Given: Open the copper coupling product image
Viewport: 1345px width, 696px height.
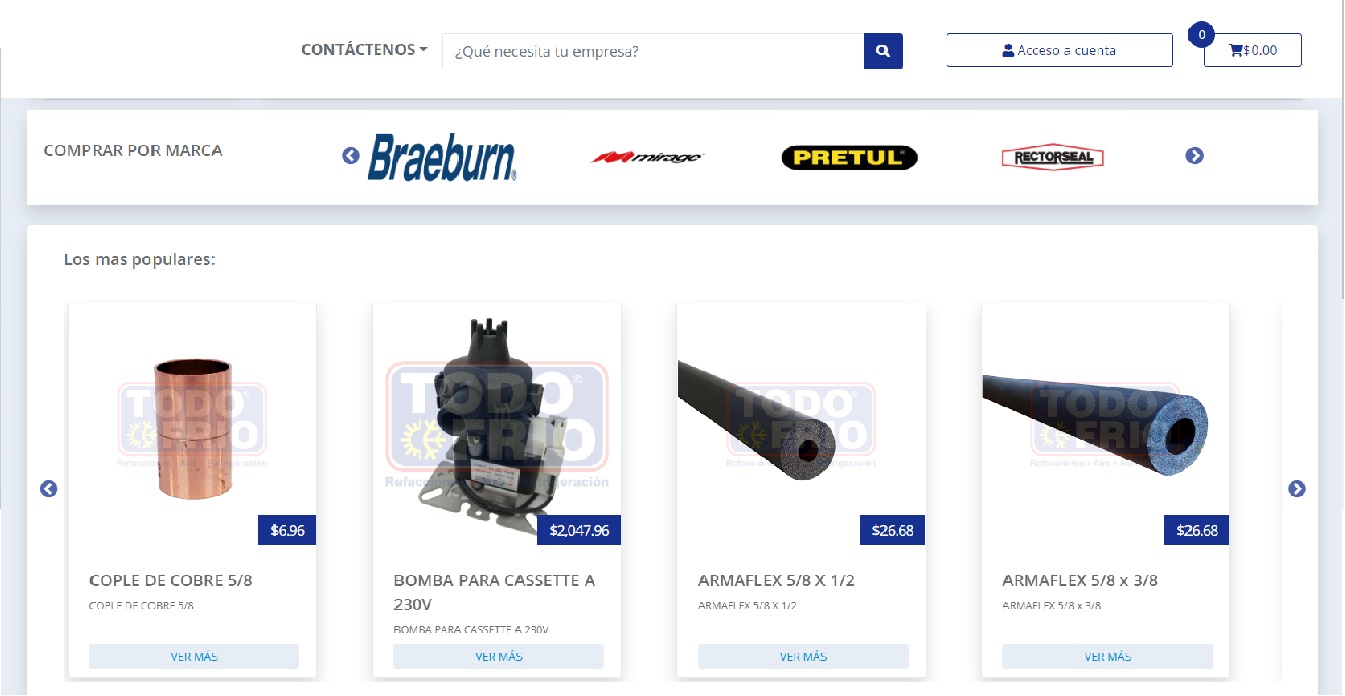Looking at the screenshot, I should click(x=192, y=428).
